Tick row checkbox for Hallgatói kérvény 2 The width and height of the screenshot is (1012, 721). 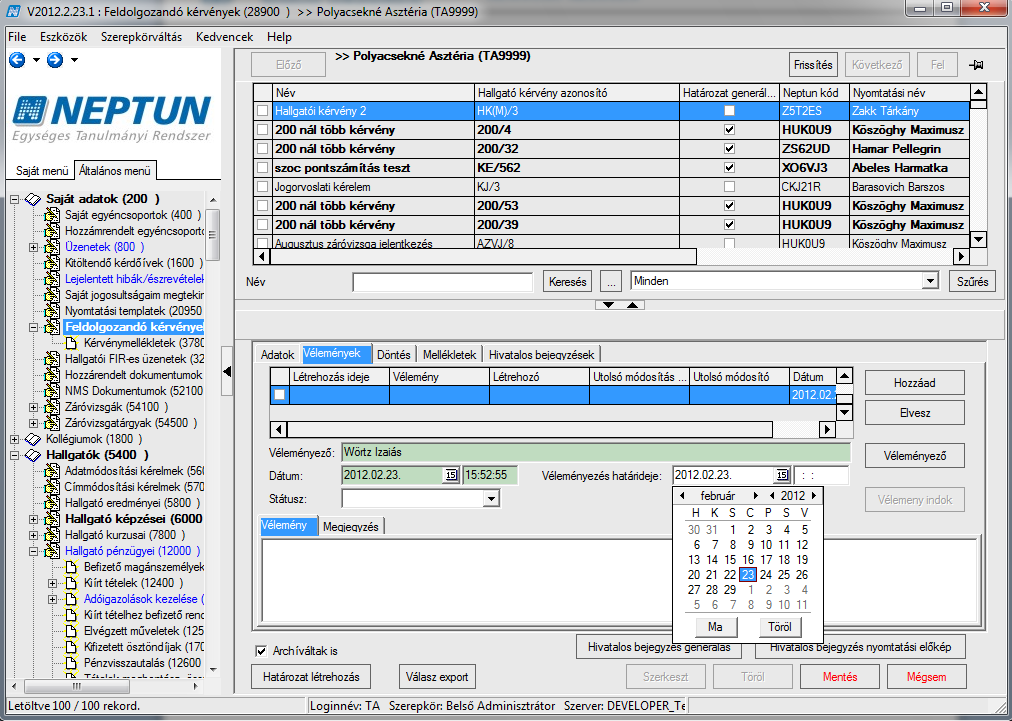(x=262, y=111)
